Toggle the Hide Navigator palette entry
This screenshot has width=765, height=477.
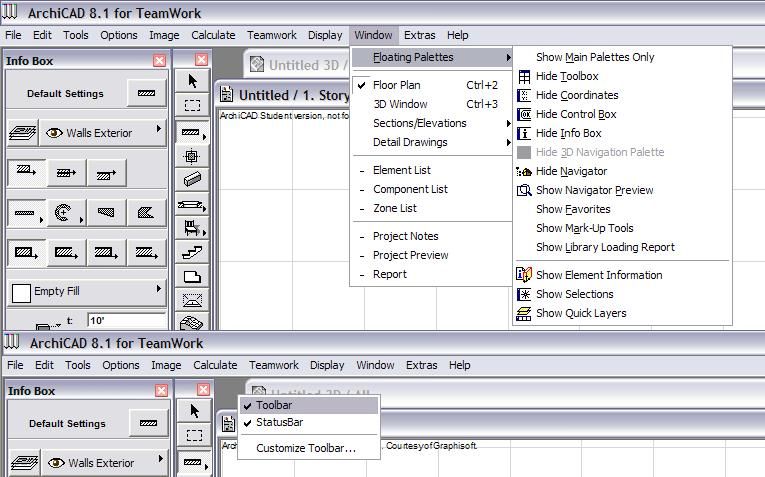pyautogui.click(x=623, y=171)
